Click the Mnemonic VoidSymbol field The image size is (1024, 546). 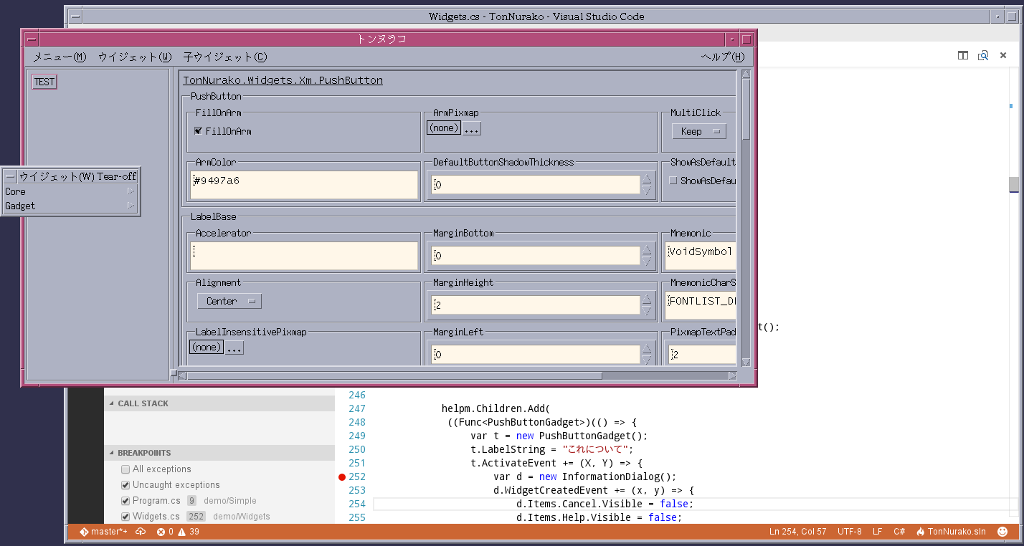[x=701, y=255]
